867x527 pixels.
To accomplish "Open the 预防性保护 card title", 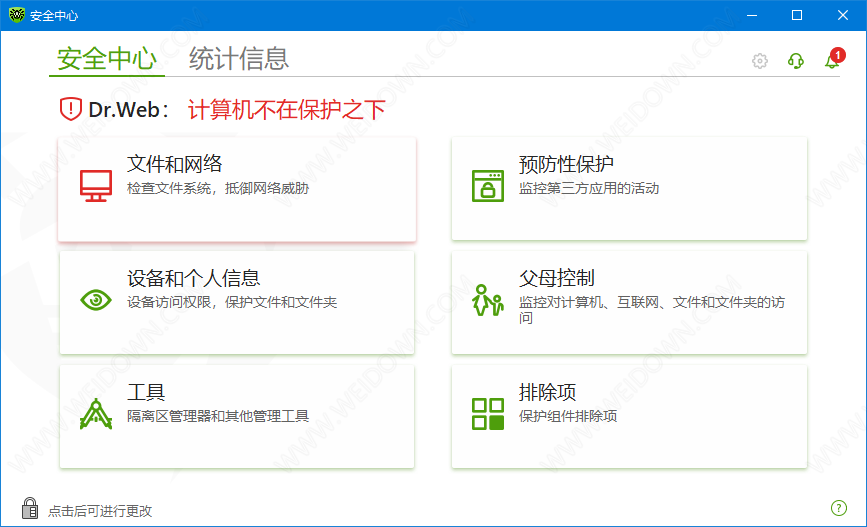I will click(566, 164).
